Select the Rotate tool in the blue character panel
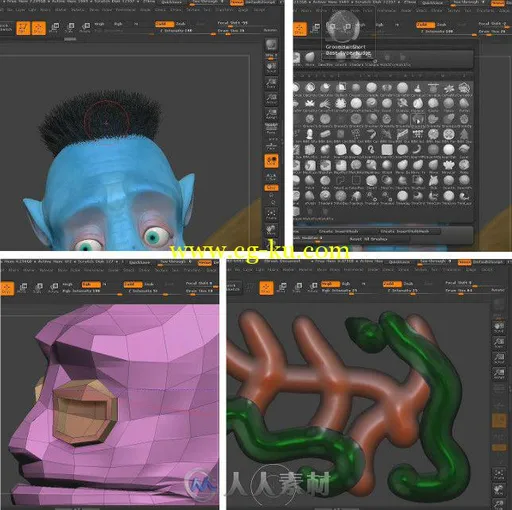This screenshot has height=510, width=512. 86,27
